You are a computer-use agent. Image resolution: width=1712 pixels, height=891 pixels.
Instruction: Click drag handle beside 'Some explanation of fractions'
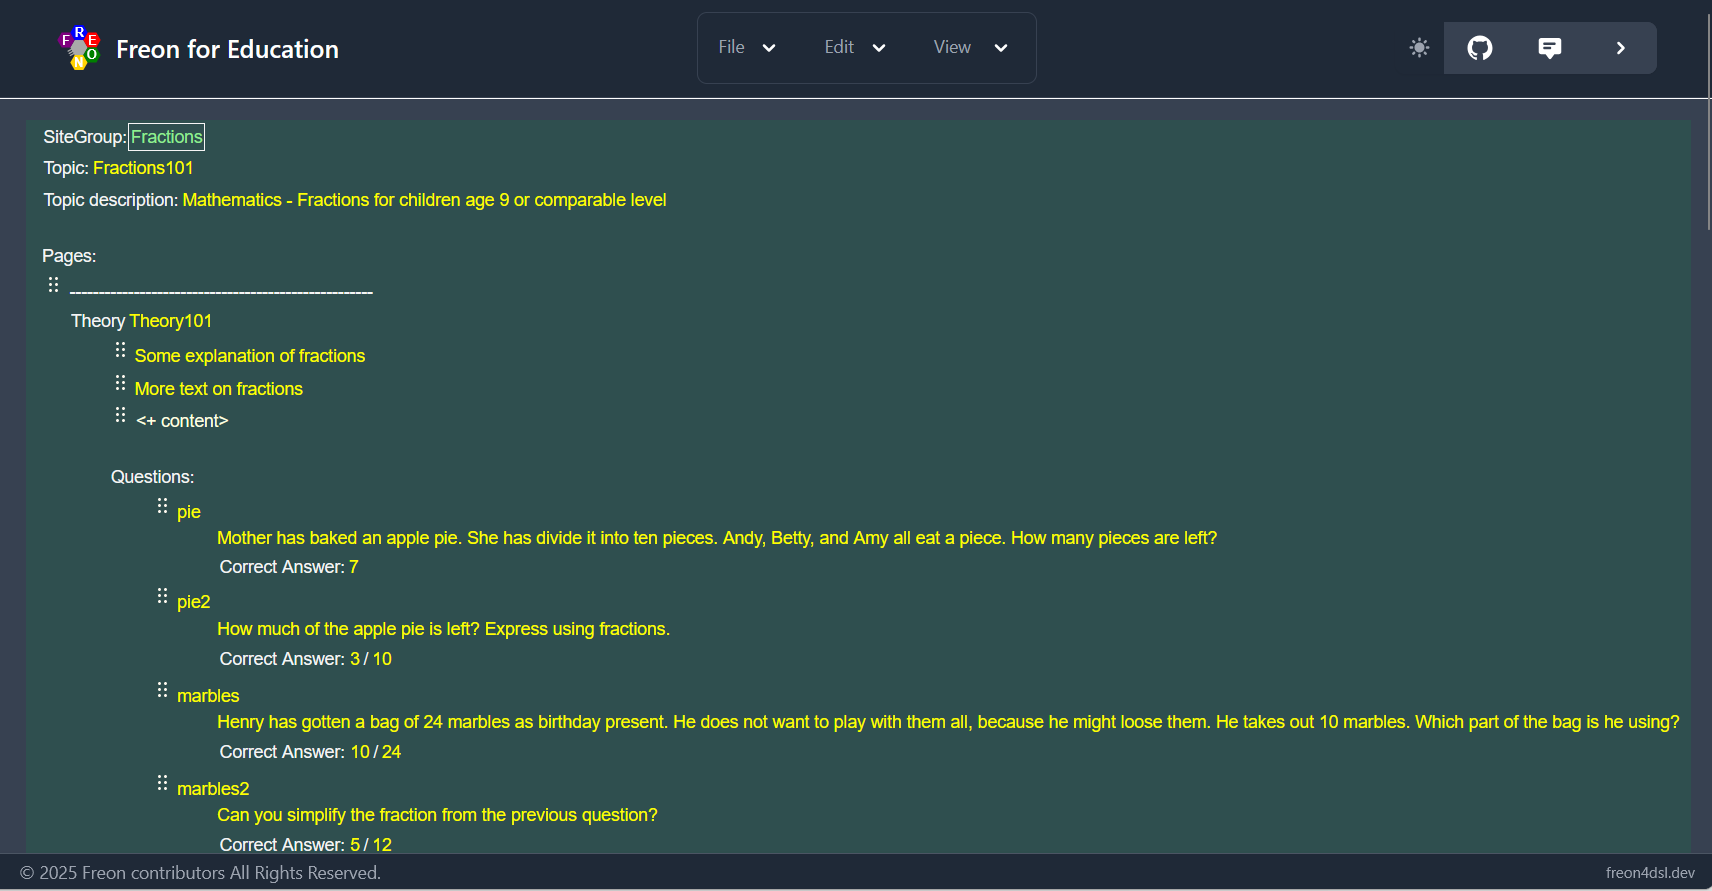point(120,350)
